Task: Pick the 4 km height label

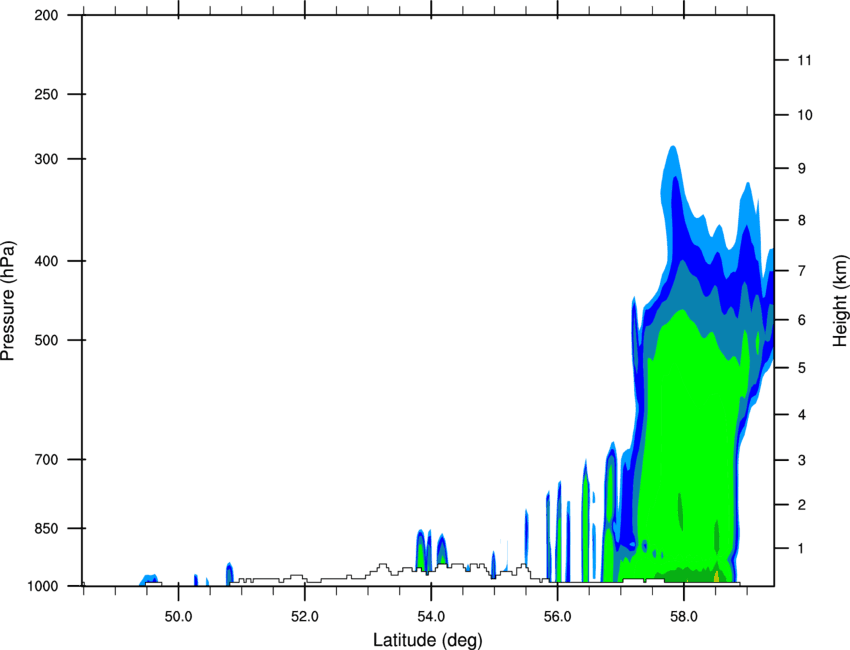Action: click(802, 415)
